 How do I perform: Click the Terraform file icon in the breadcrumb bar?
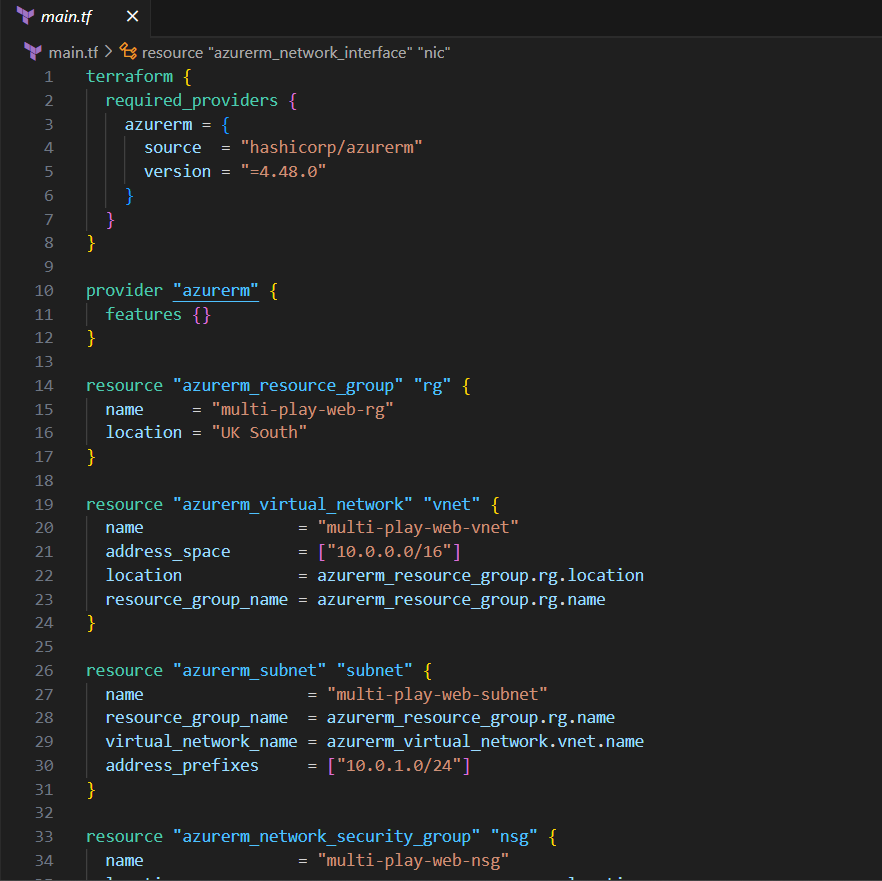tap(32, 52)
